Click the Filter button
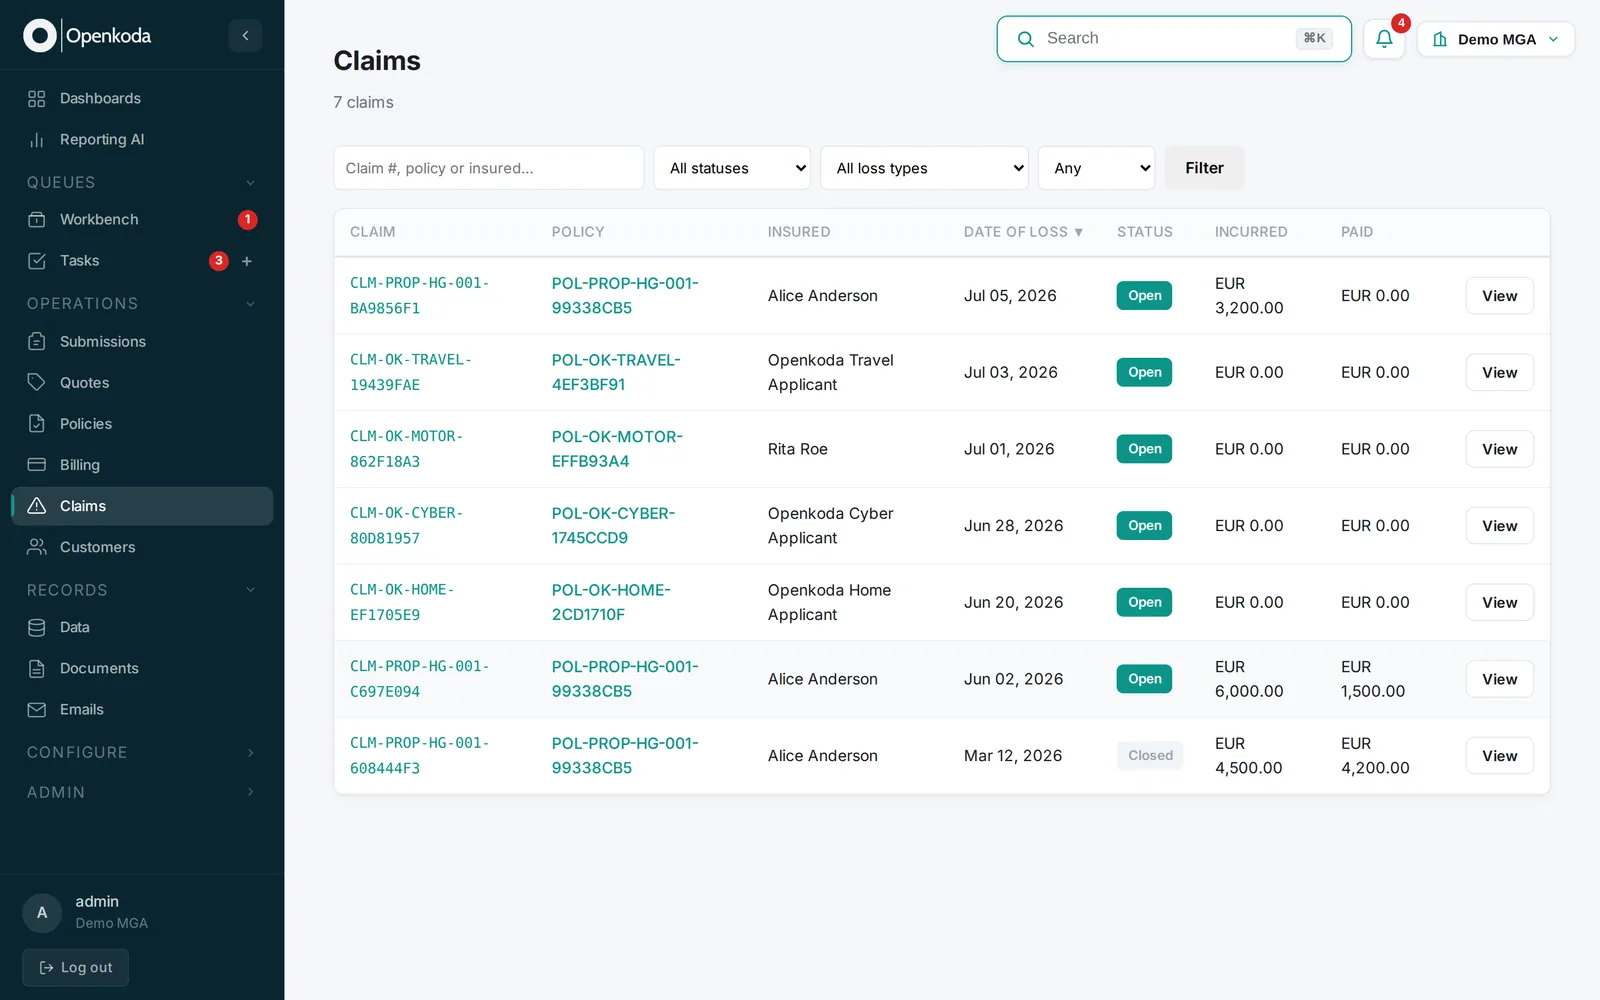 1204,168
